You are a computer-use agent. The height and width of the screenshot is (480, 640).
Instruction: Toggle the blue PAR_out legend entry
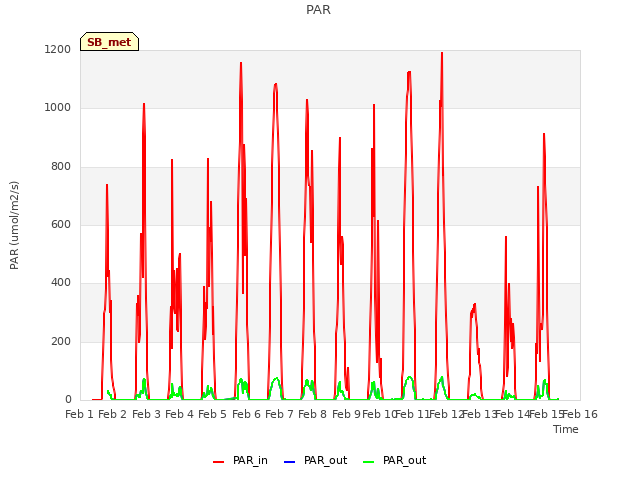315,460
